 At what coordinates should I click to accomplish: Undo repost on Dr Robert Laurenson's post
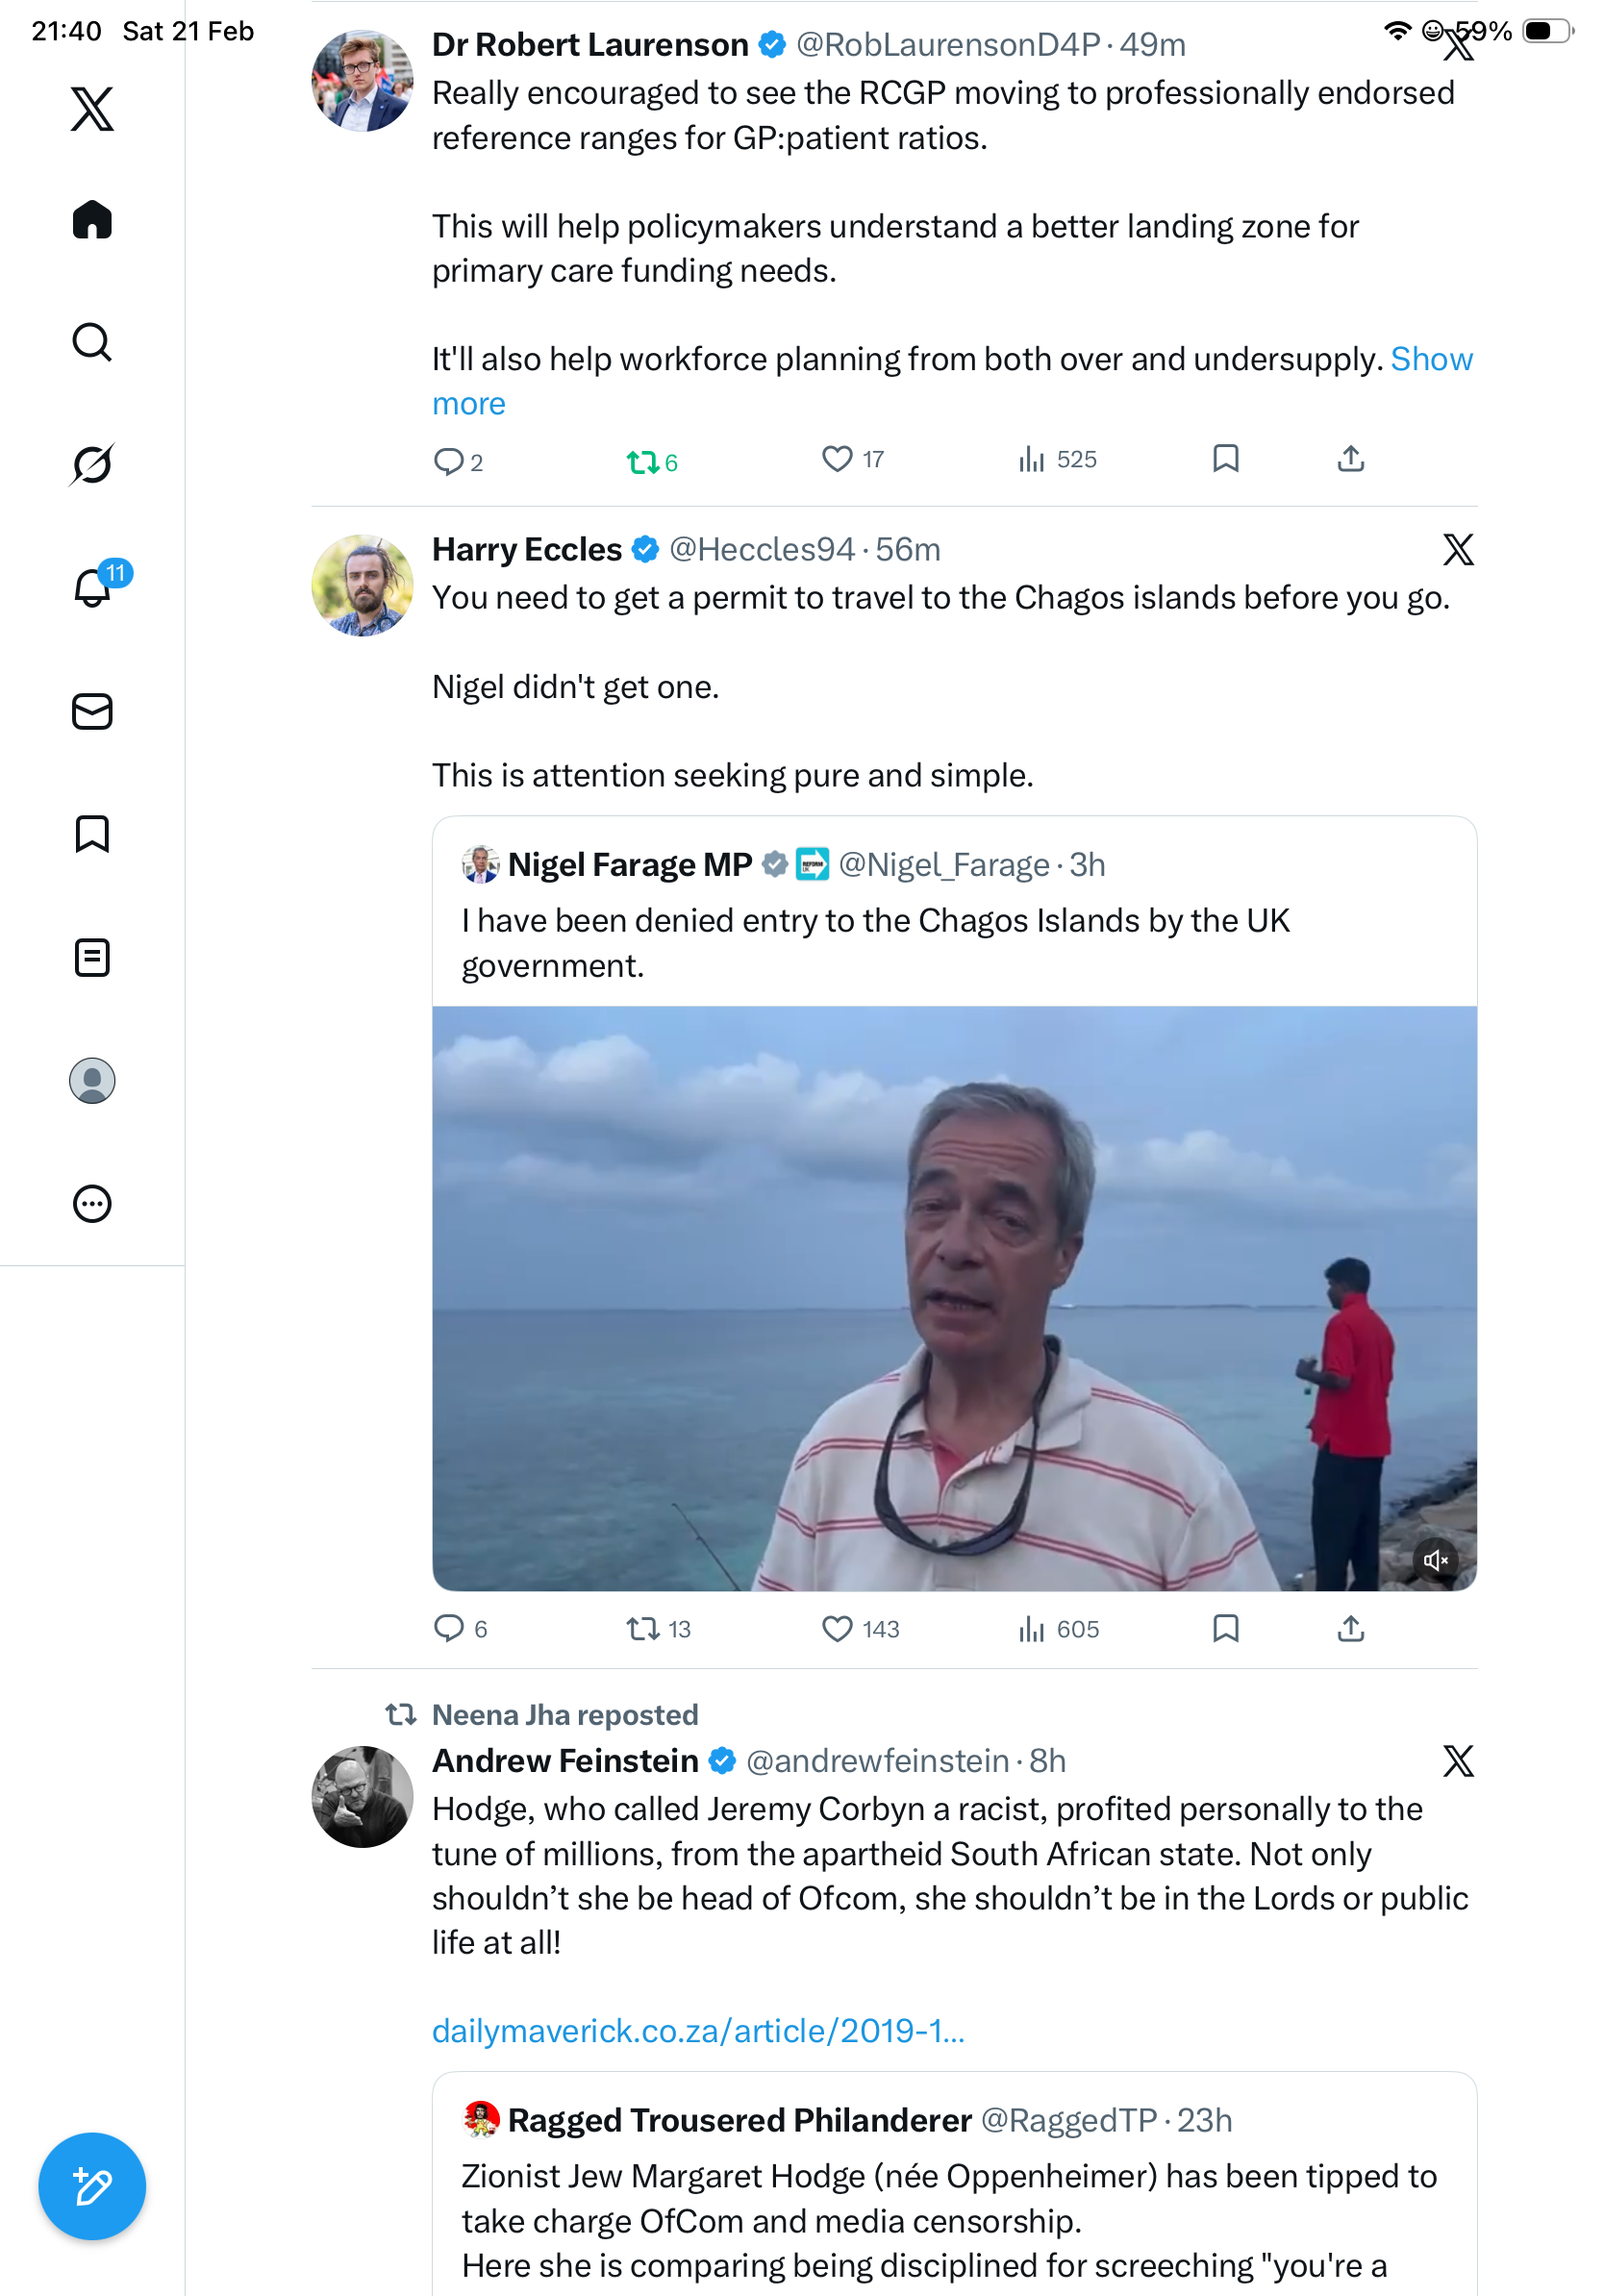[642, 461]
